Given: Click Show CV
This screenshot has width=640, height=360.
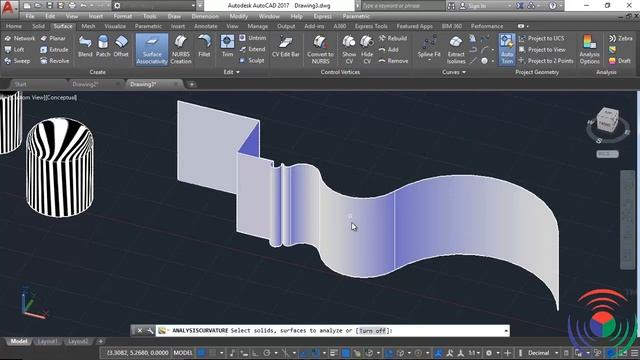Looking at the screenshot, I should [x=349, y=49].
